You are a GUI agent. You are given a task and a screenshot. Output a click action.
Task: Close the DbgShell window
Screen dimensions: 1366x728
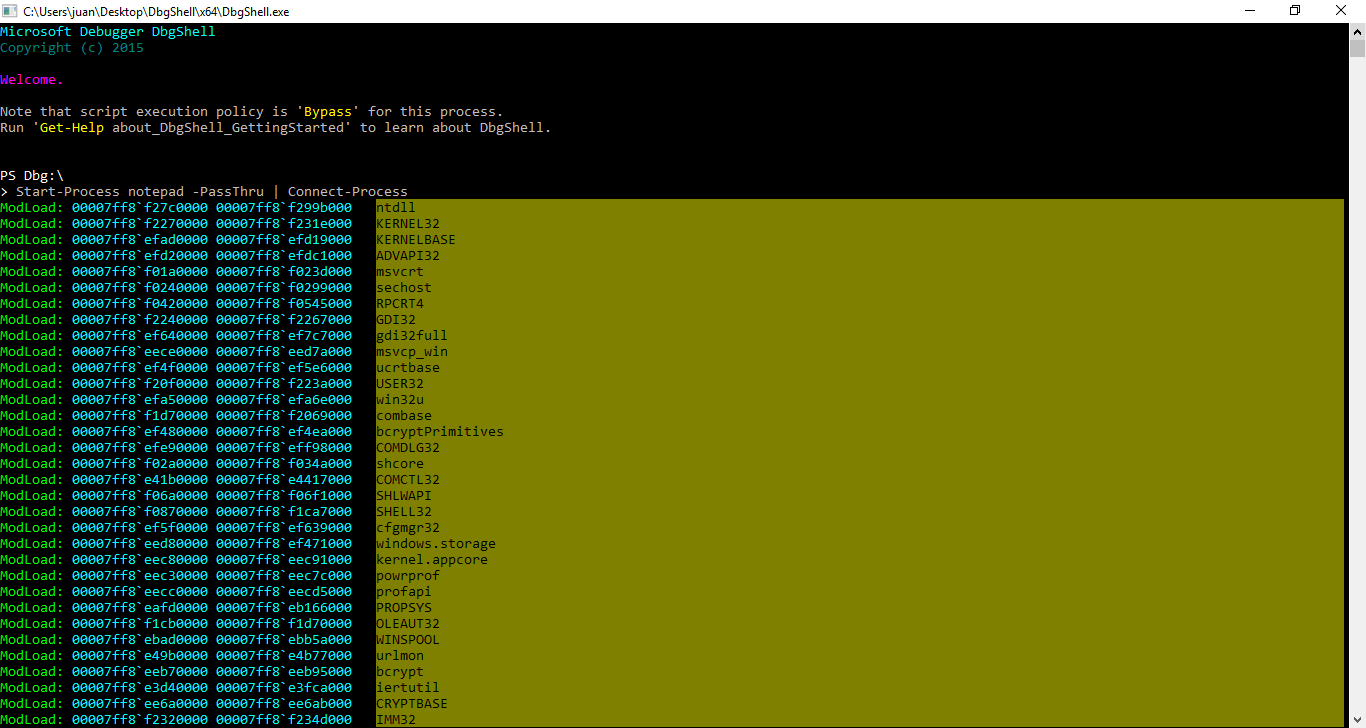pos(1341,11)
